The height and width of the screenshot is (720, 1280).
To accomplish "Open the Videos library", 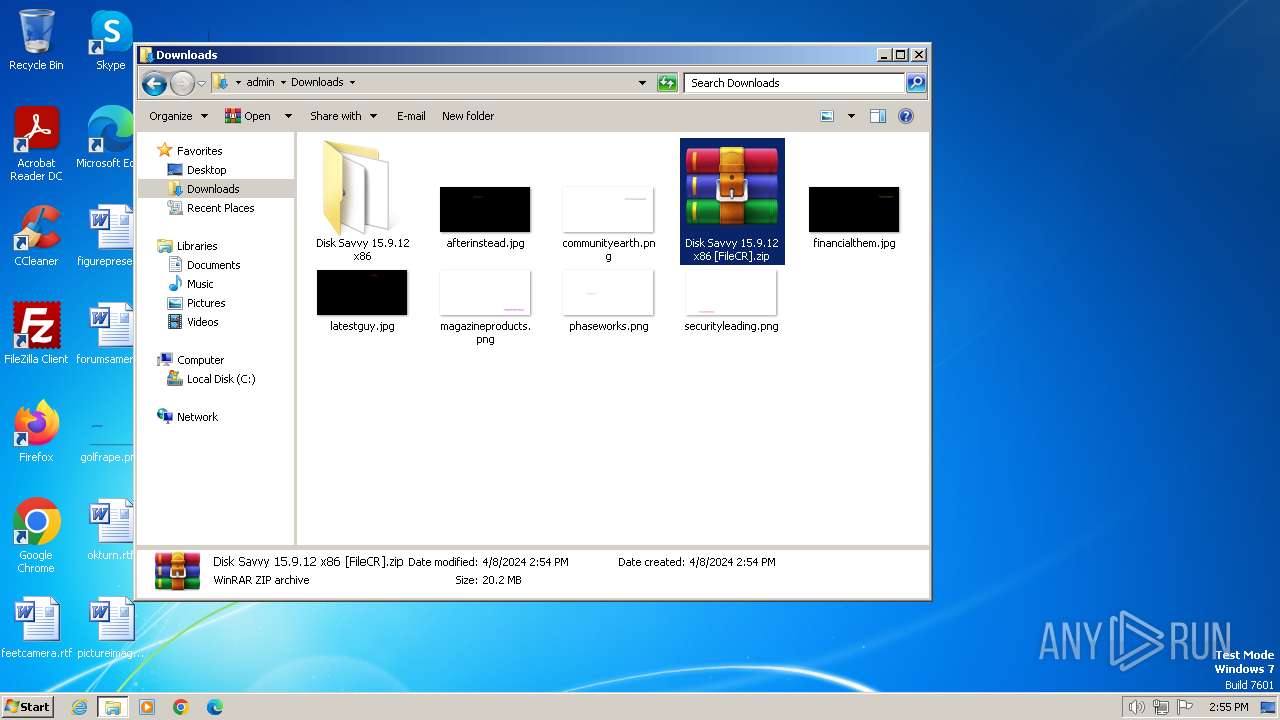I will (x=202, y=322).
